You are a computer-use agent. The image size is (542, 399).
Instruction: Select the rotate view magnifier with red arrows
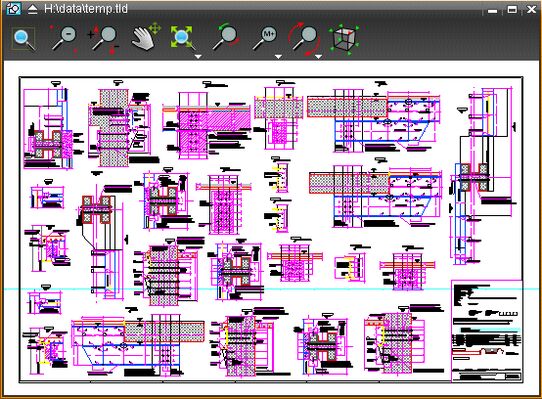pyautogui.click(x=304, y=39)
